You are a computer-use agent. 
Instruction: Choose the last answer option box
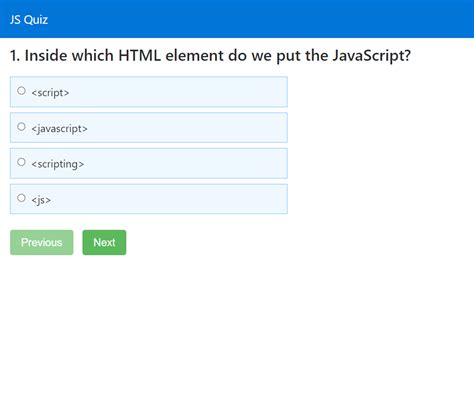click(149, 199)
